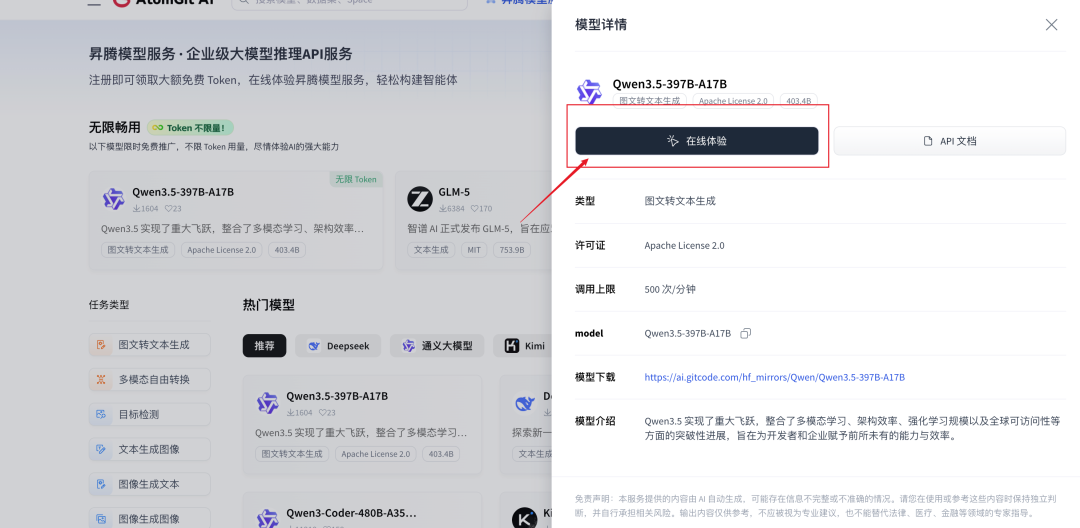Click the 文本生成 tag on the GLM-5 card
1080x528 pixels.
tap(431, 250)
